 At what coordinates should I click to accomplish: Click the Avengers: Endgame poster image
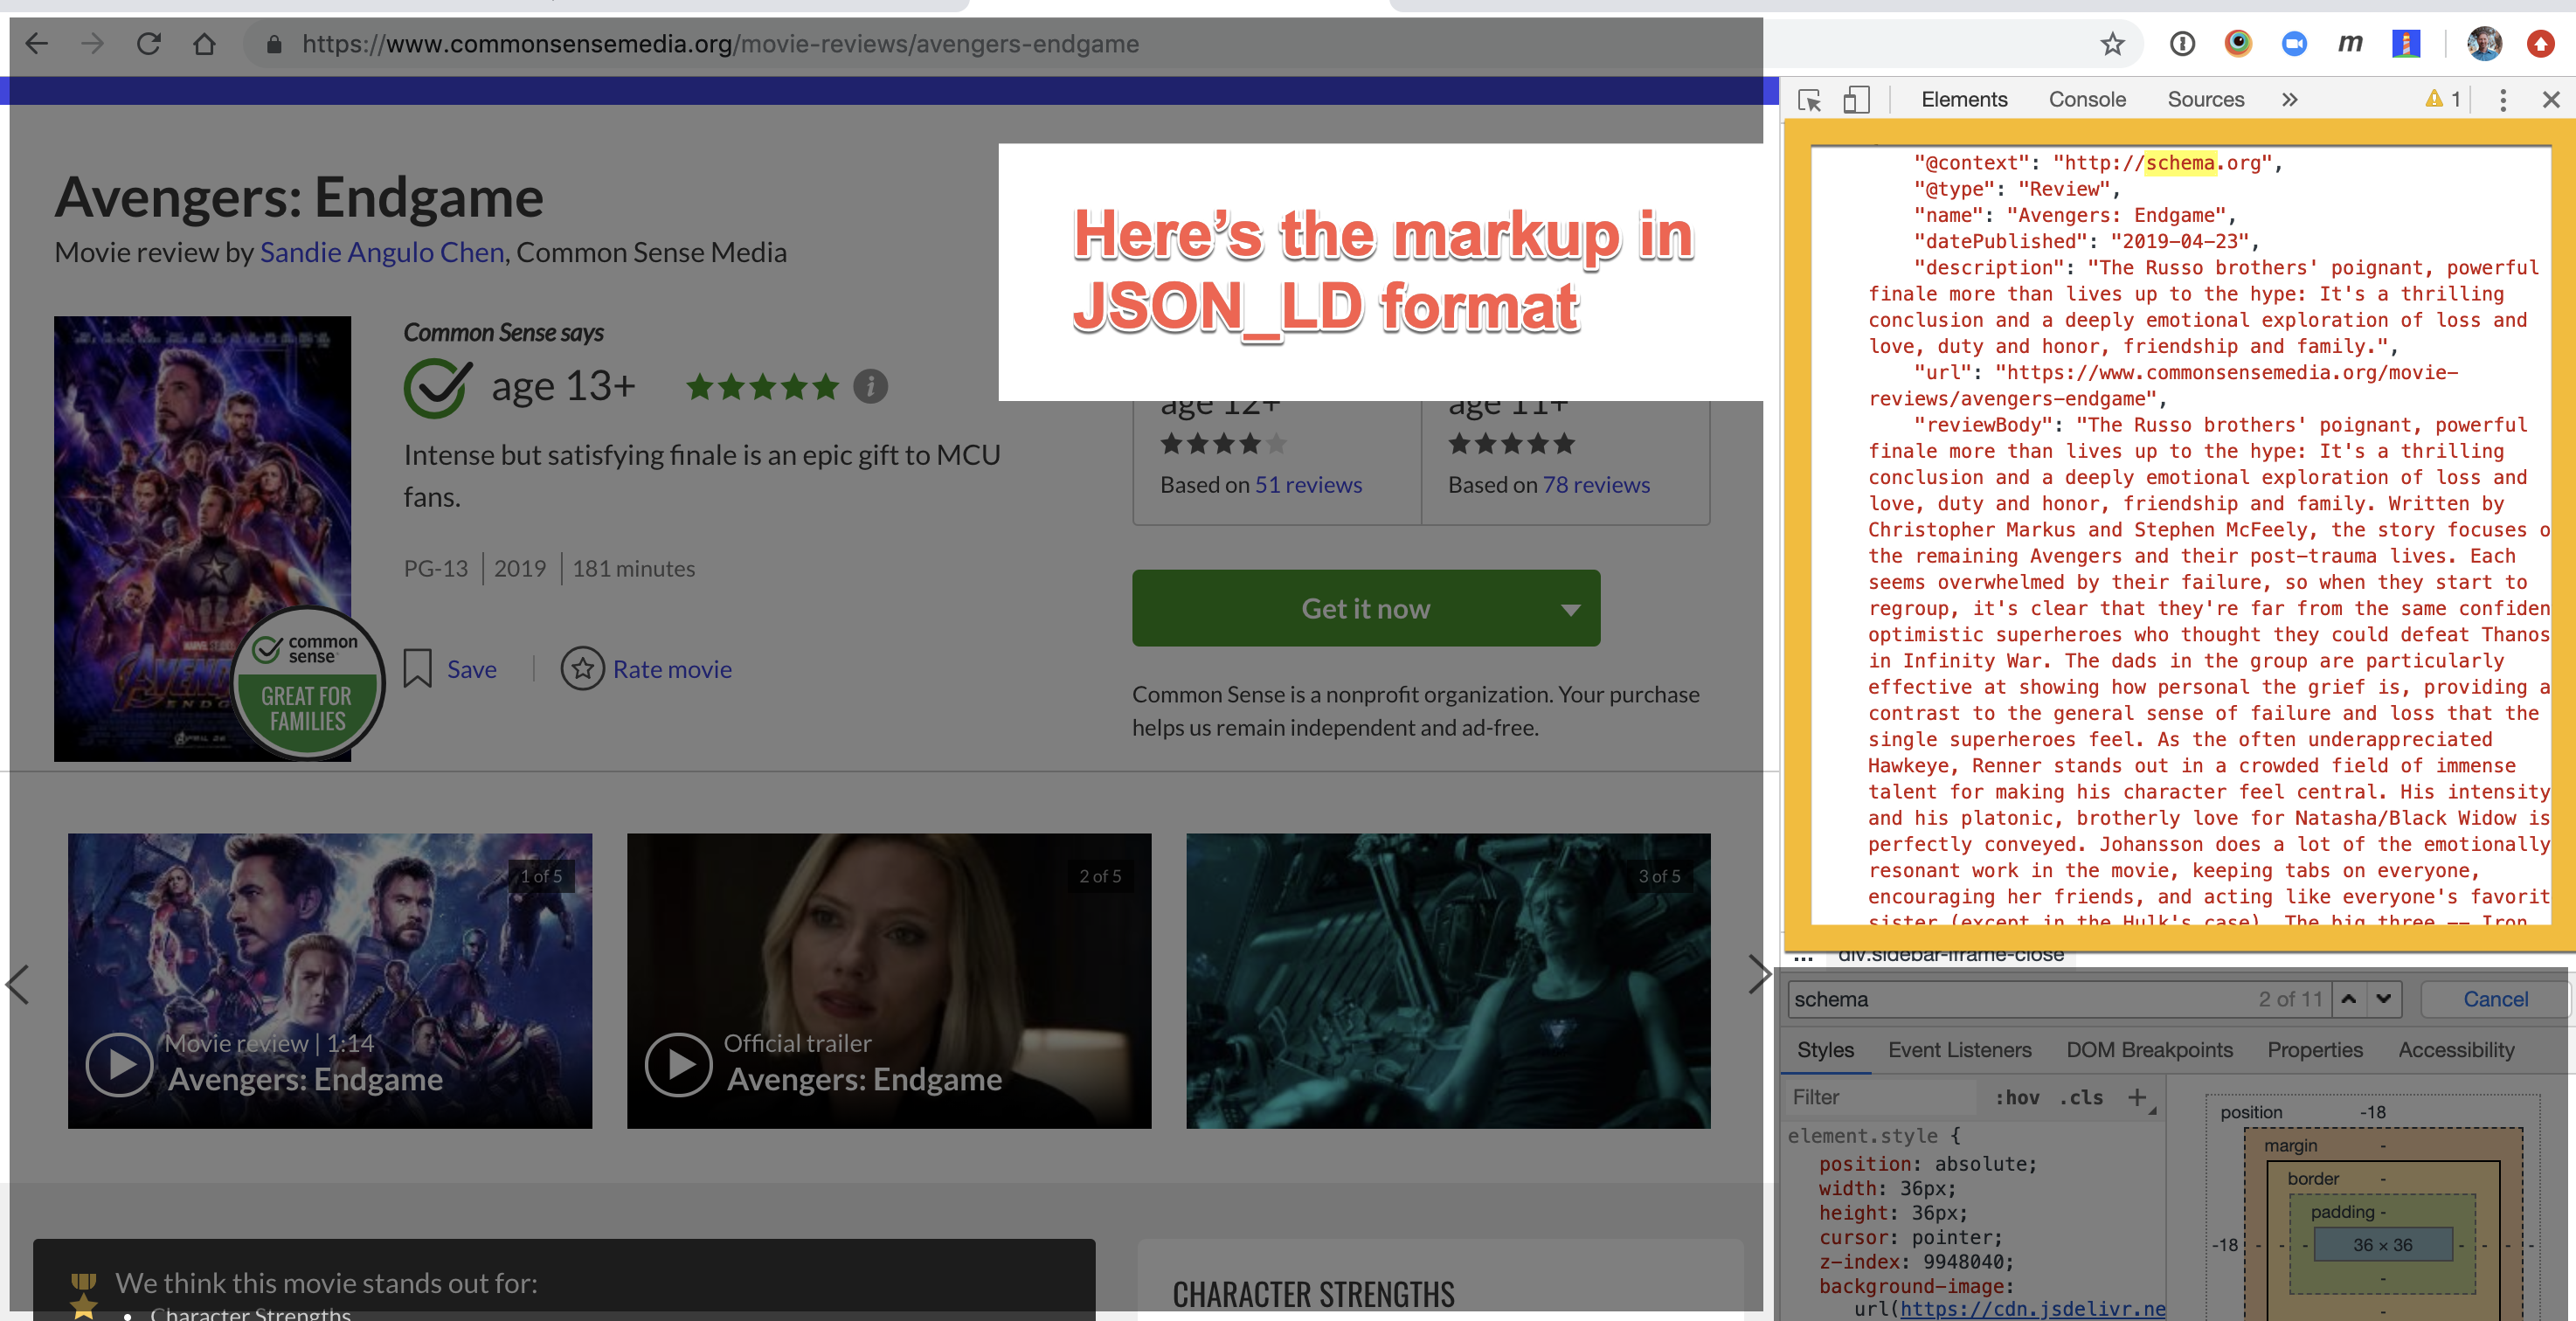202,538
